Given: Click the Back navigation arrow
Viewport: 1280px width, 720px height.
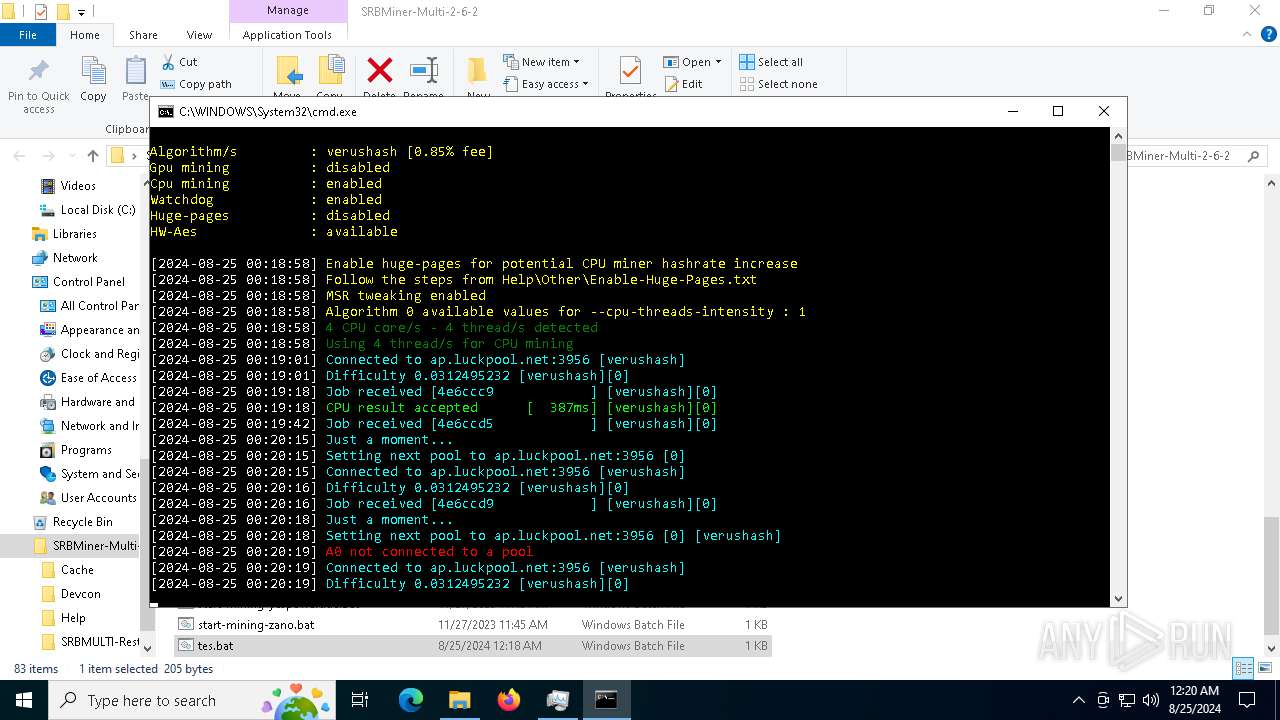Looking at the screenshot, I should tap(19, 156).
